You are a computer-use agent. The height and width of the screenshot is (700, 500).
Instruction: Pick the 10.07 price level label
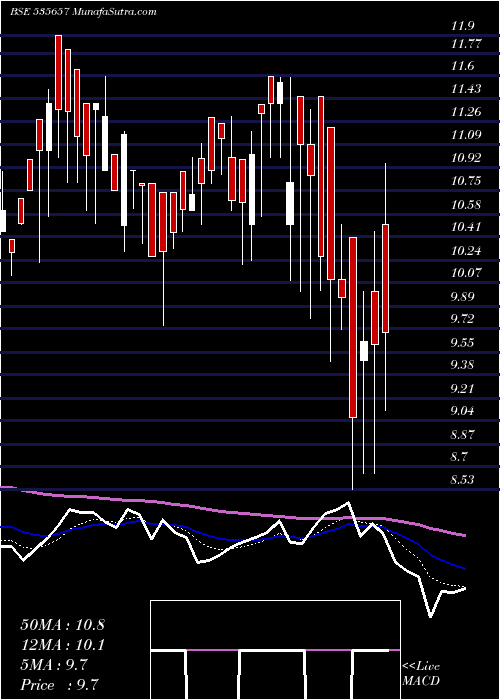(x=466, y=272)
